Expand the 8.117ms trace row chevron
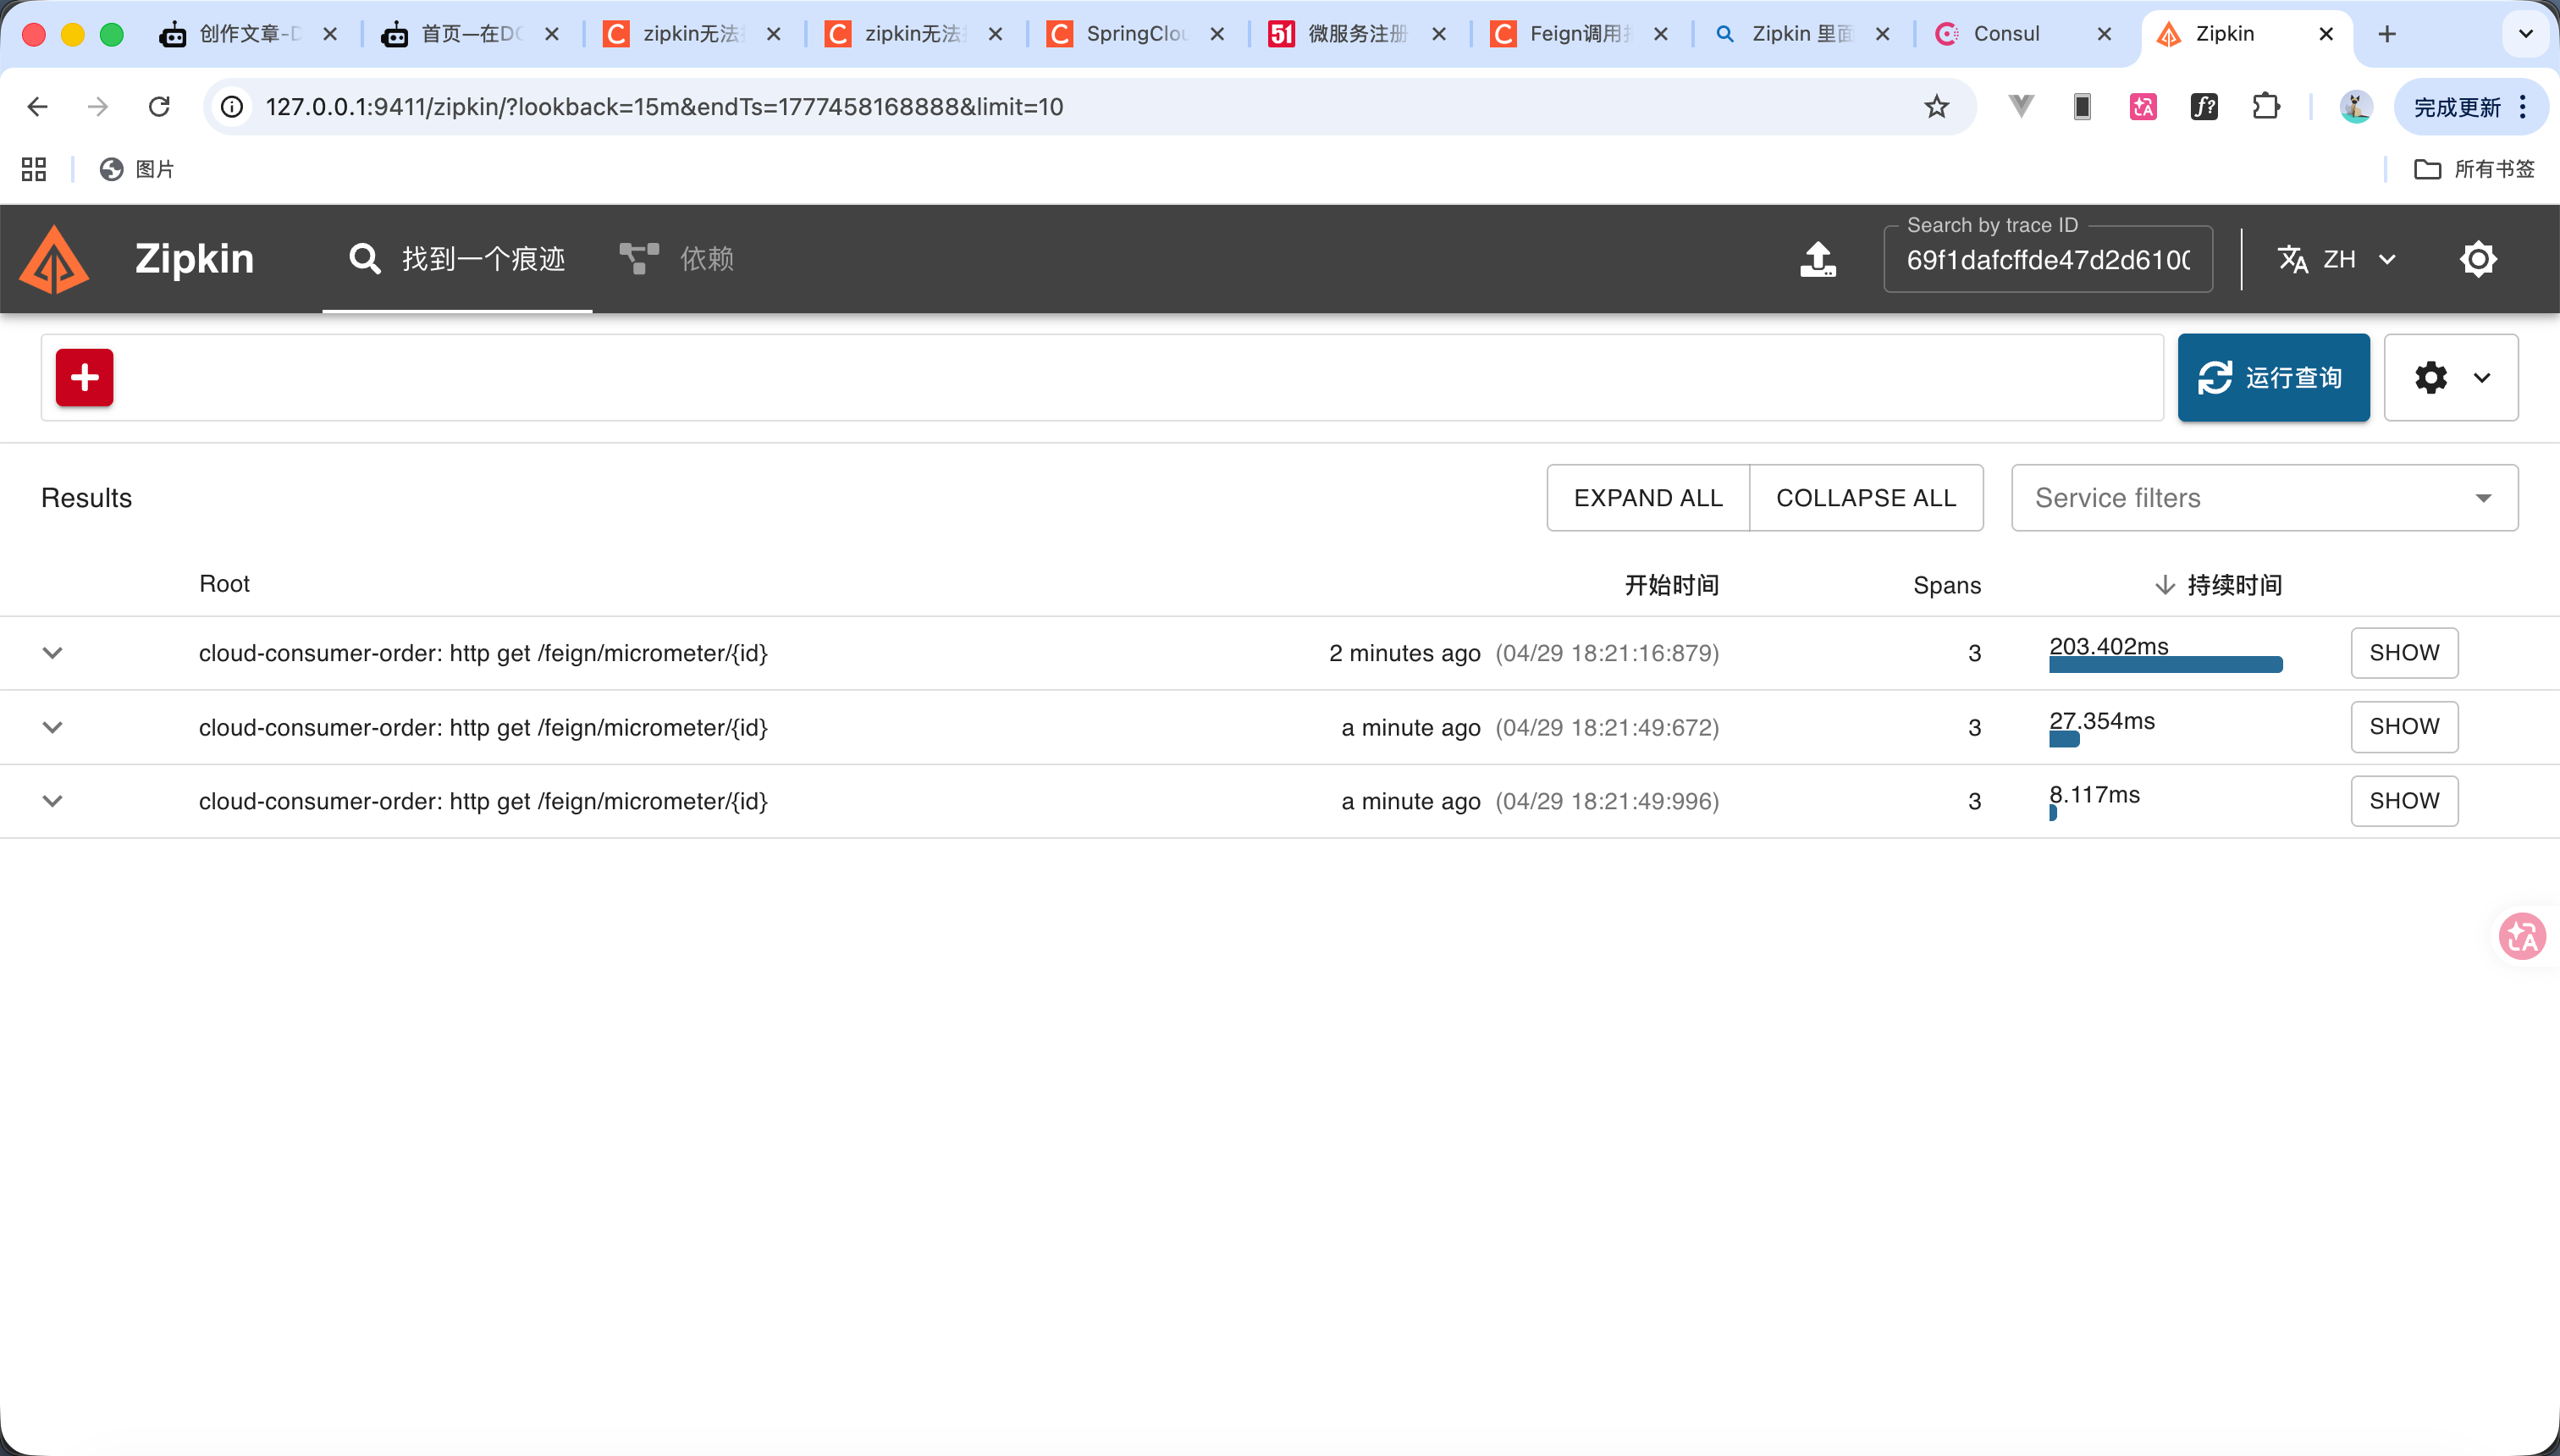2560x1456 pixels. (53, 801)
